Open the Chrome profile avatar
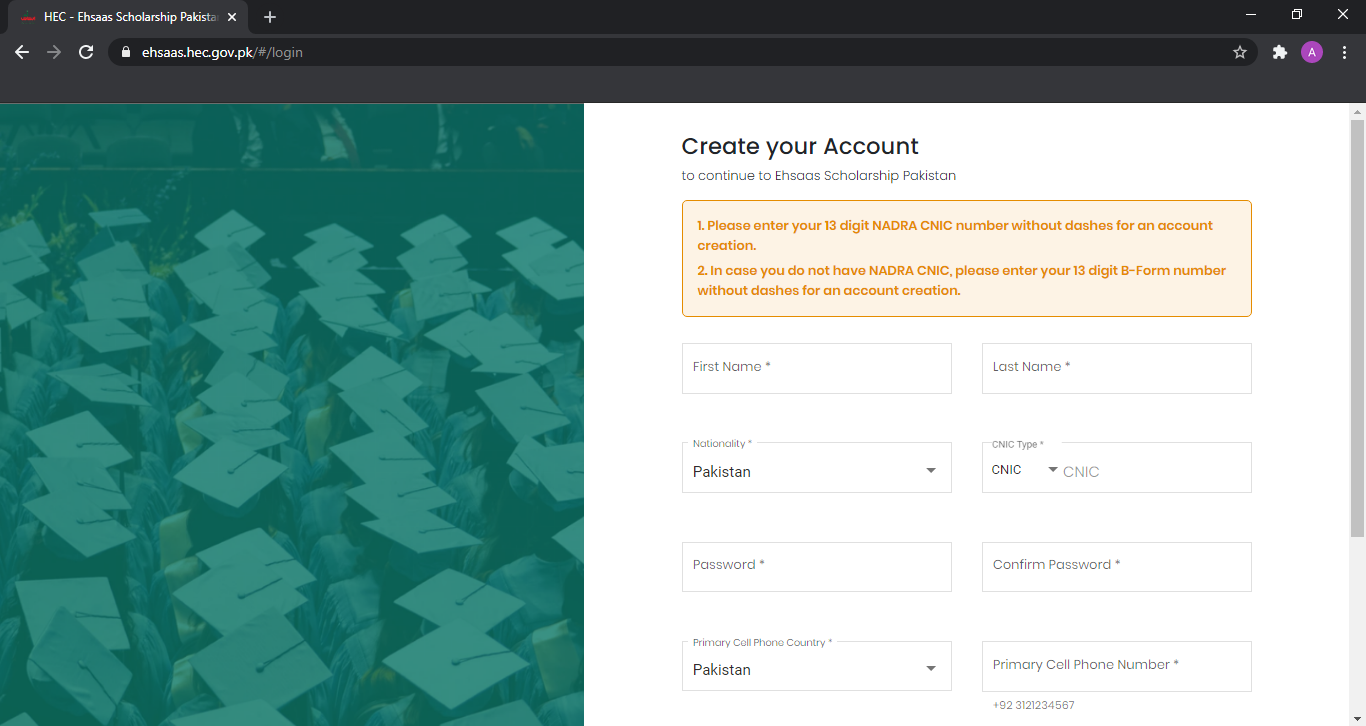Screen dimensions: 1366x726 [1312, 52]
